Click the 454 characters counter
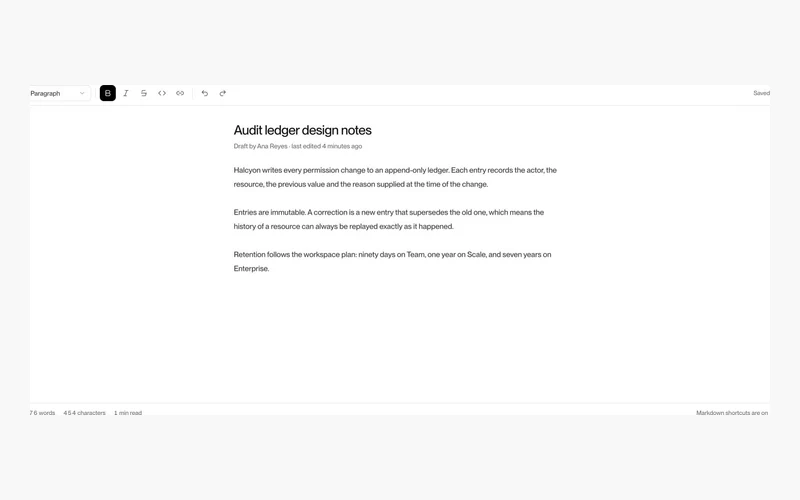The width and height of the screenshot is (800, 500). 84,413
